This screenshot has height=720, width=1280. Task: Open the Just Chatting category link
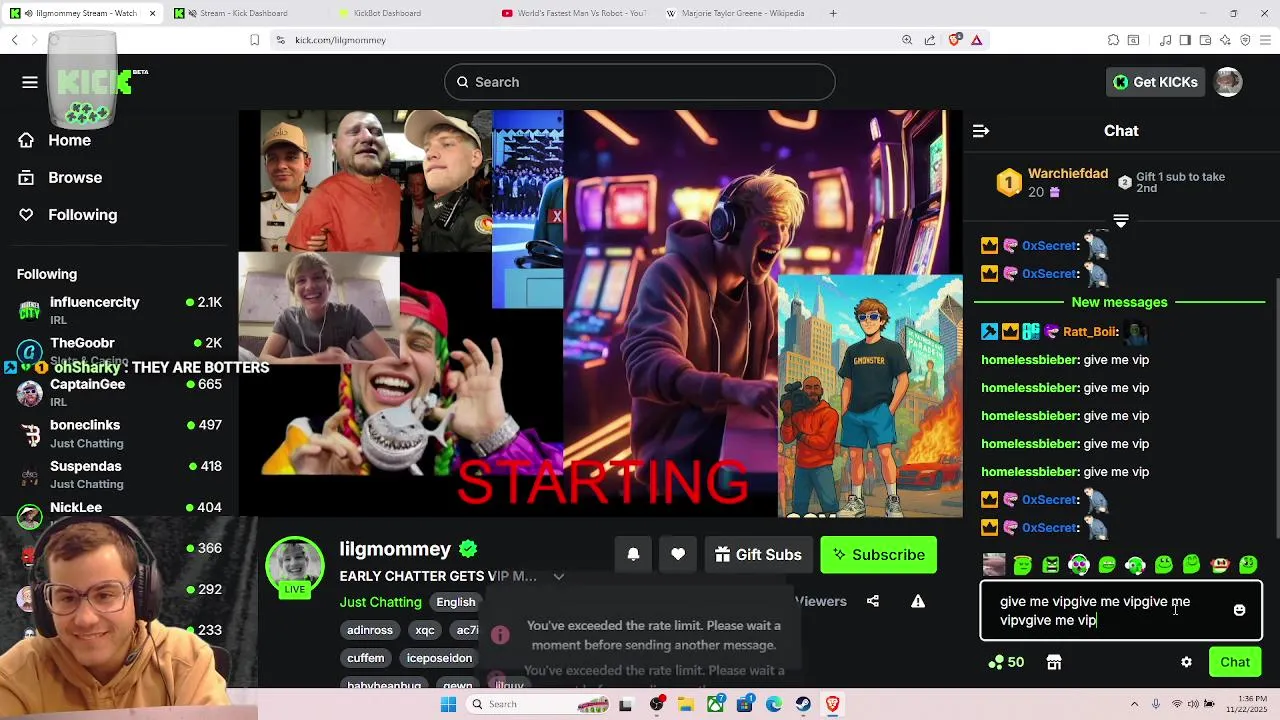coord(380,602)
